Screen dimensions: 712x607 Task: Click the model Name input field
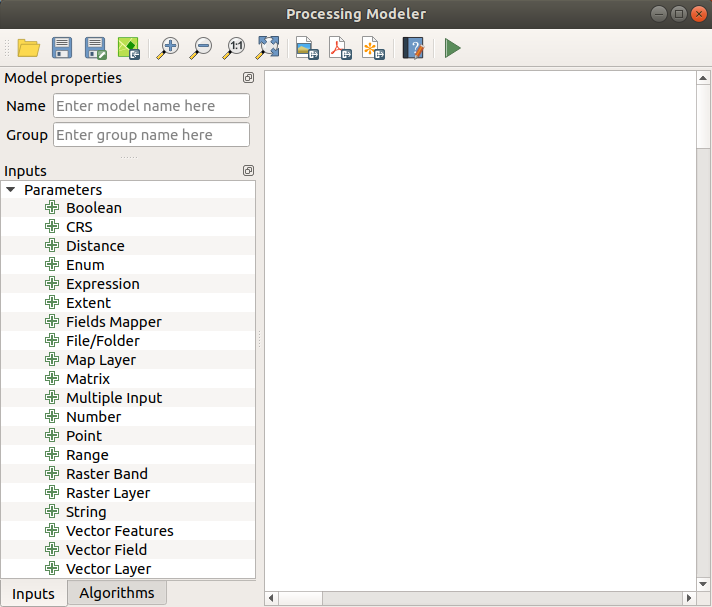click(x=151, y=106)
